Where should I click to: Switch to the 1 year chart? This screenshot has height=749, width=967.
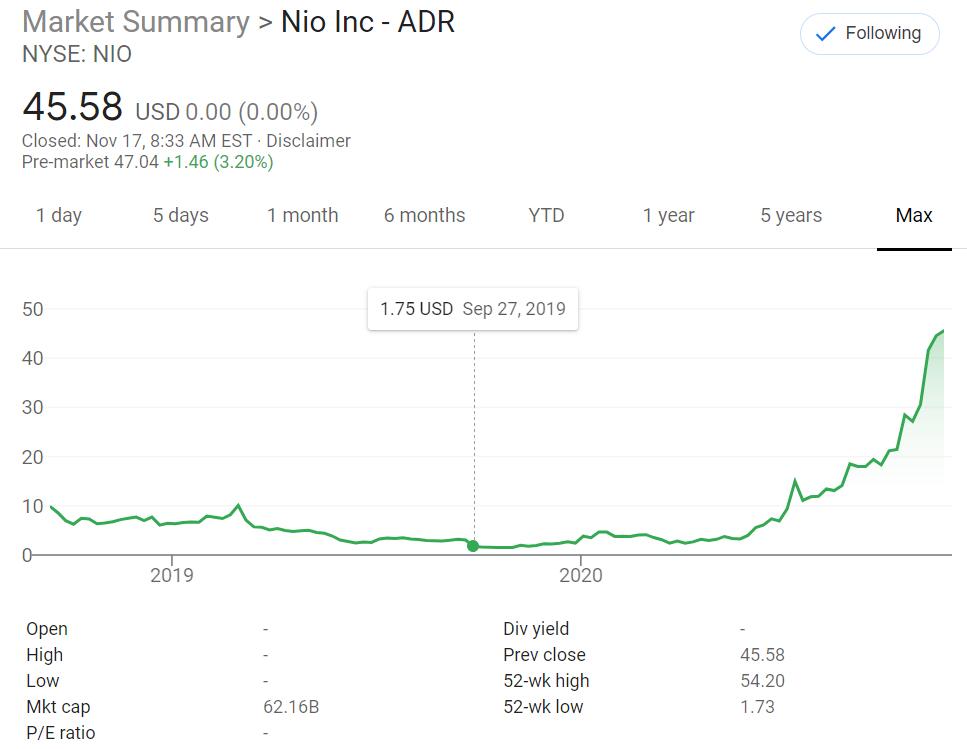pos(668,215)
